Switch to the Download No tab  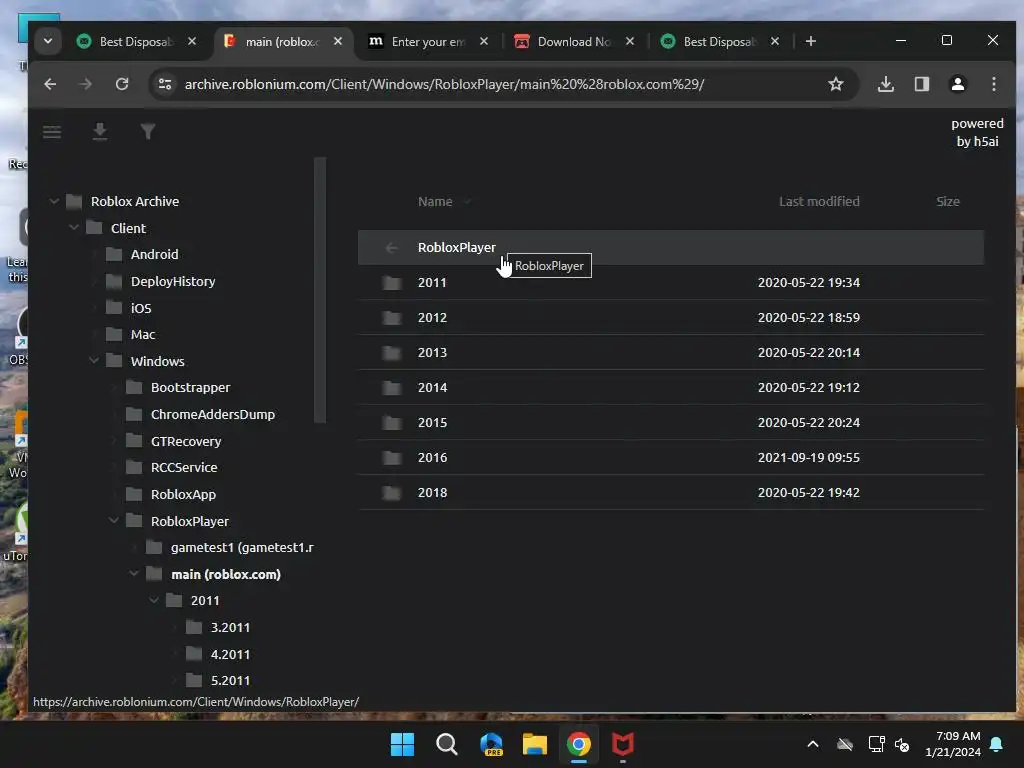[x=573, y=41]
